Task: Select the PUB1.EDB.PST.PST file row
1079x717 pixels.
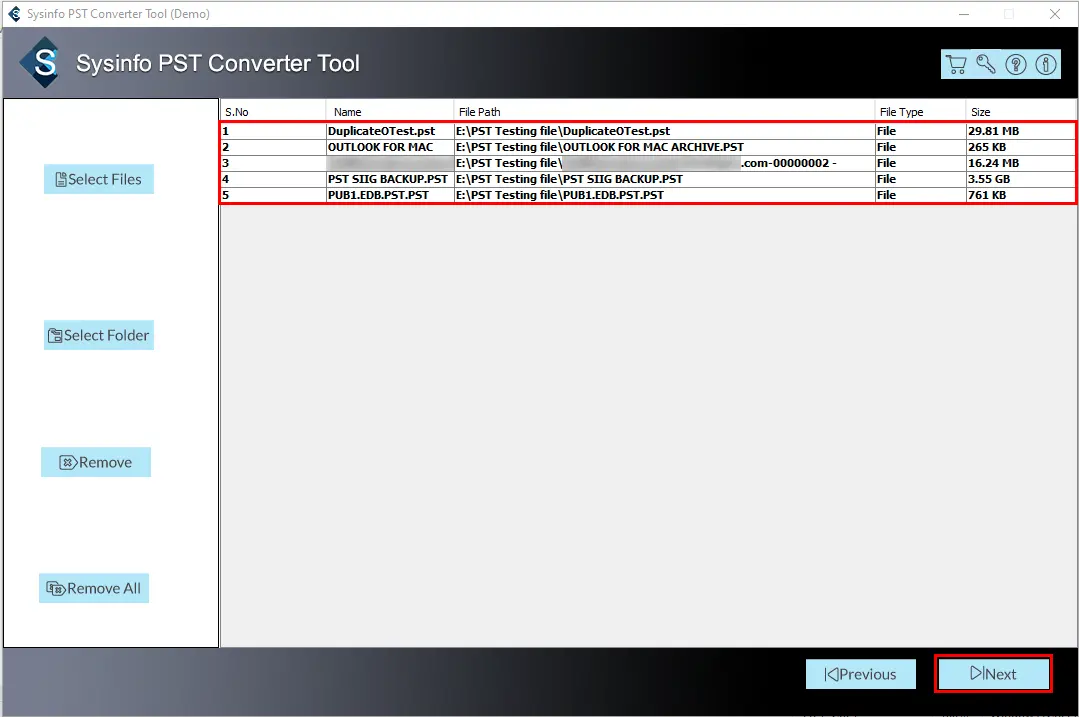Action: pos(378,195)
